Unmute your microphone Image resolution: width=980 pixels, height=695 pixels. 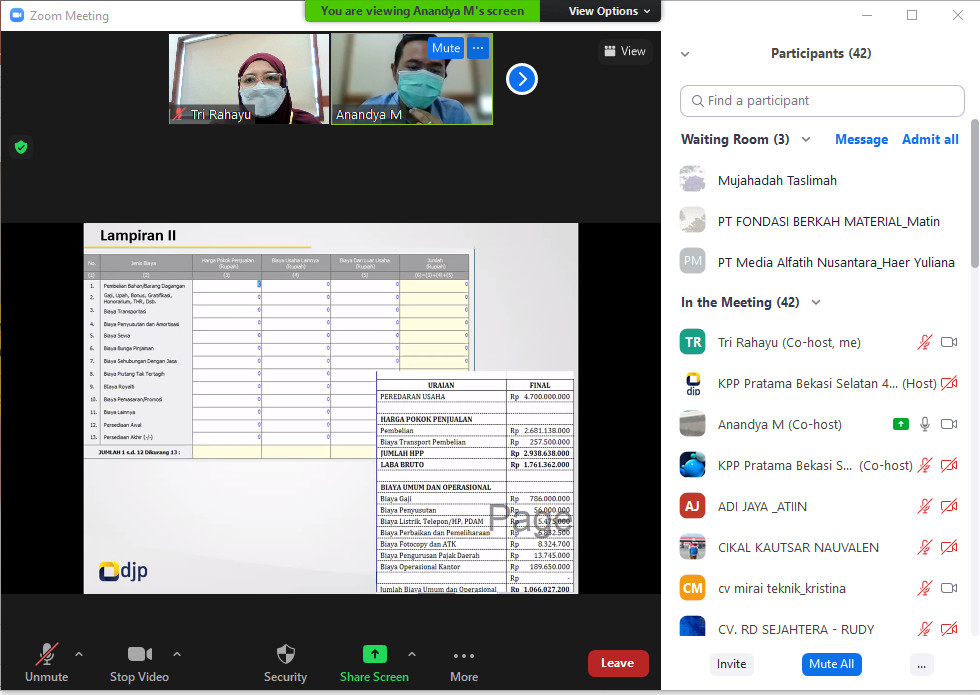tap(46, 655)
